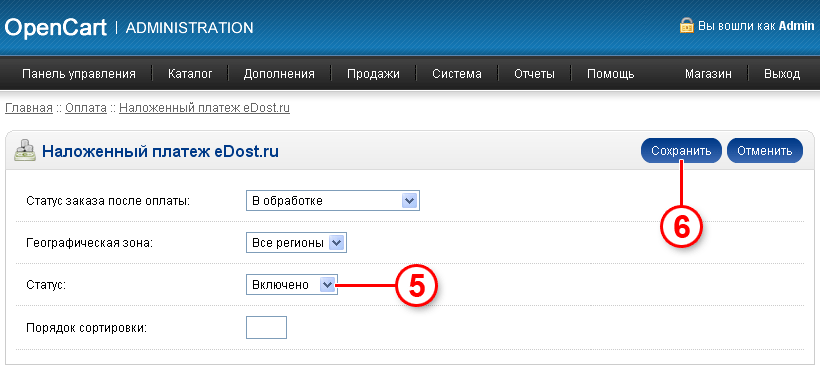Follow the Главная breadcrumb link
Screen dimensions: 820x370
click(x=29, y=108)
